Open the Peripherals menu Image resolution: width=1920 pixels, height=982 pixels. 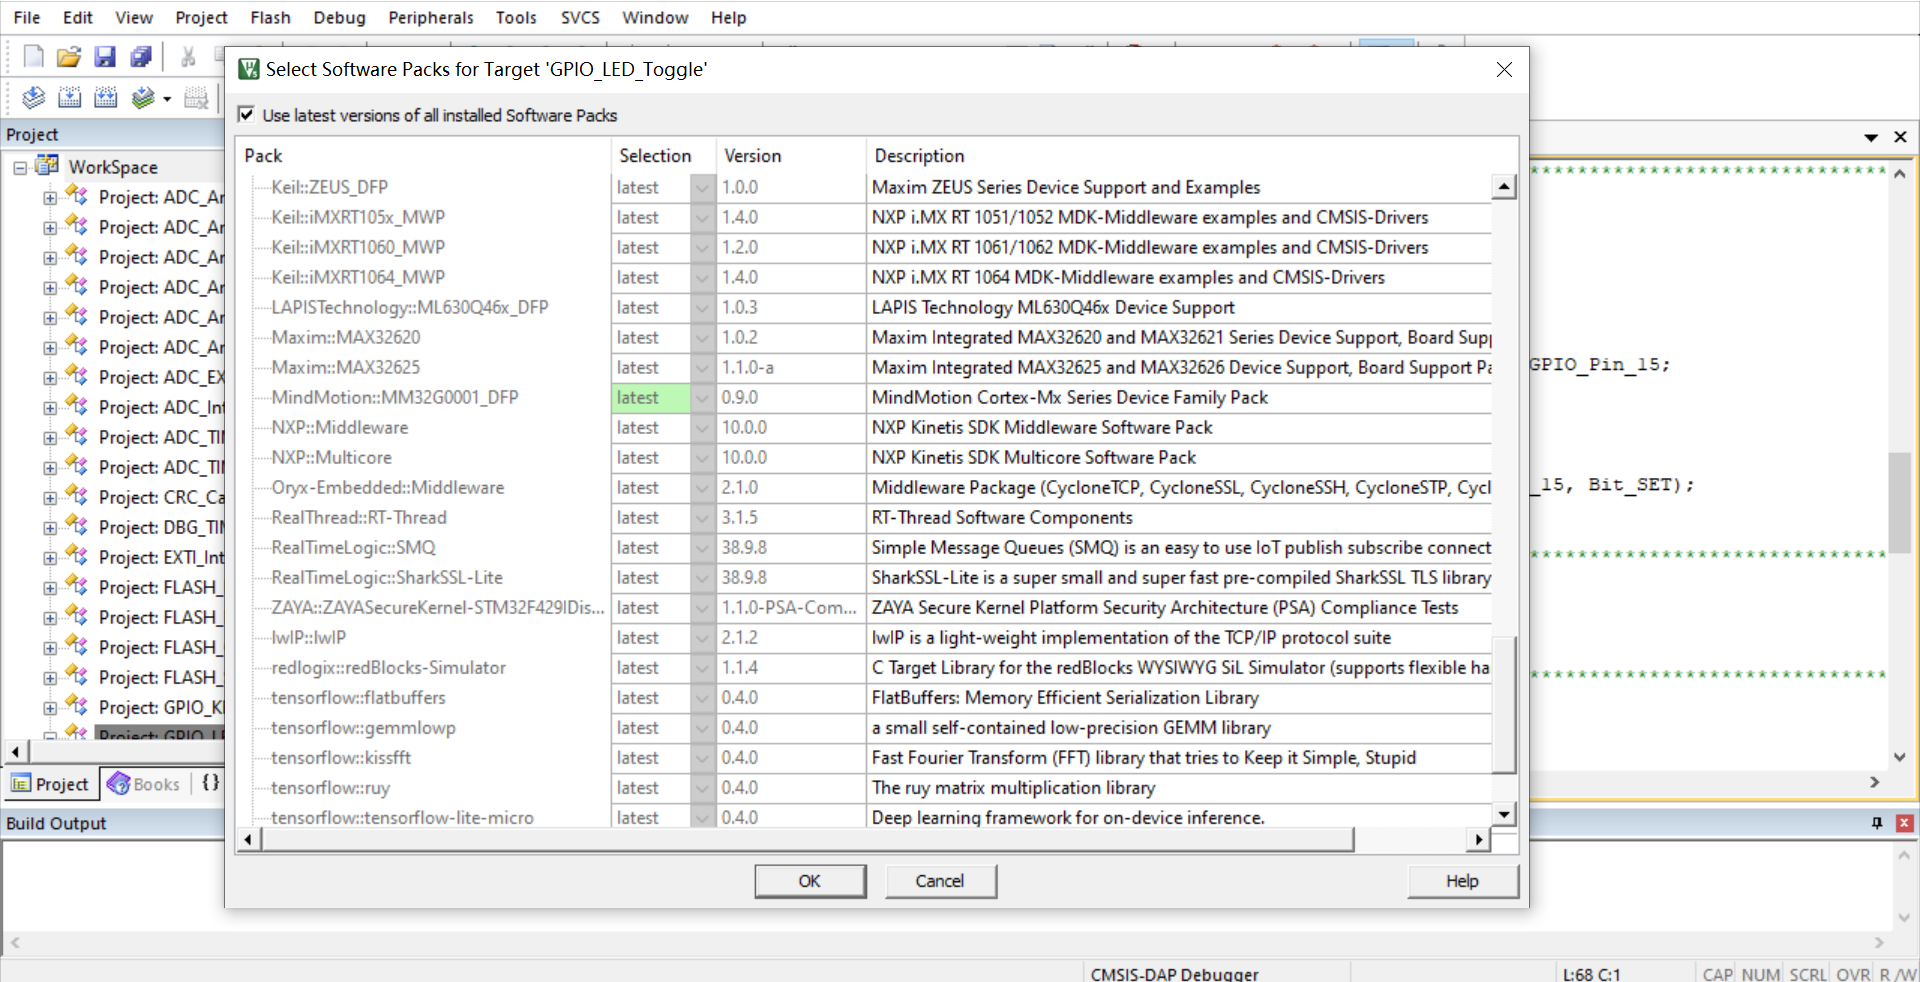(430, 17)
